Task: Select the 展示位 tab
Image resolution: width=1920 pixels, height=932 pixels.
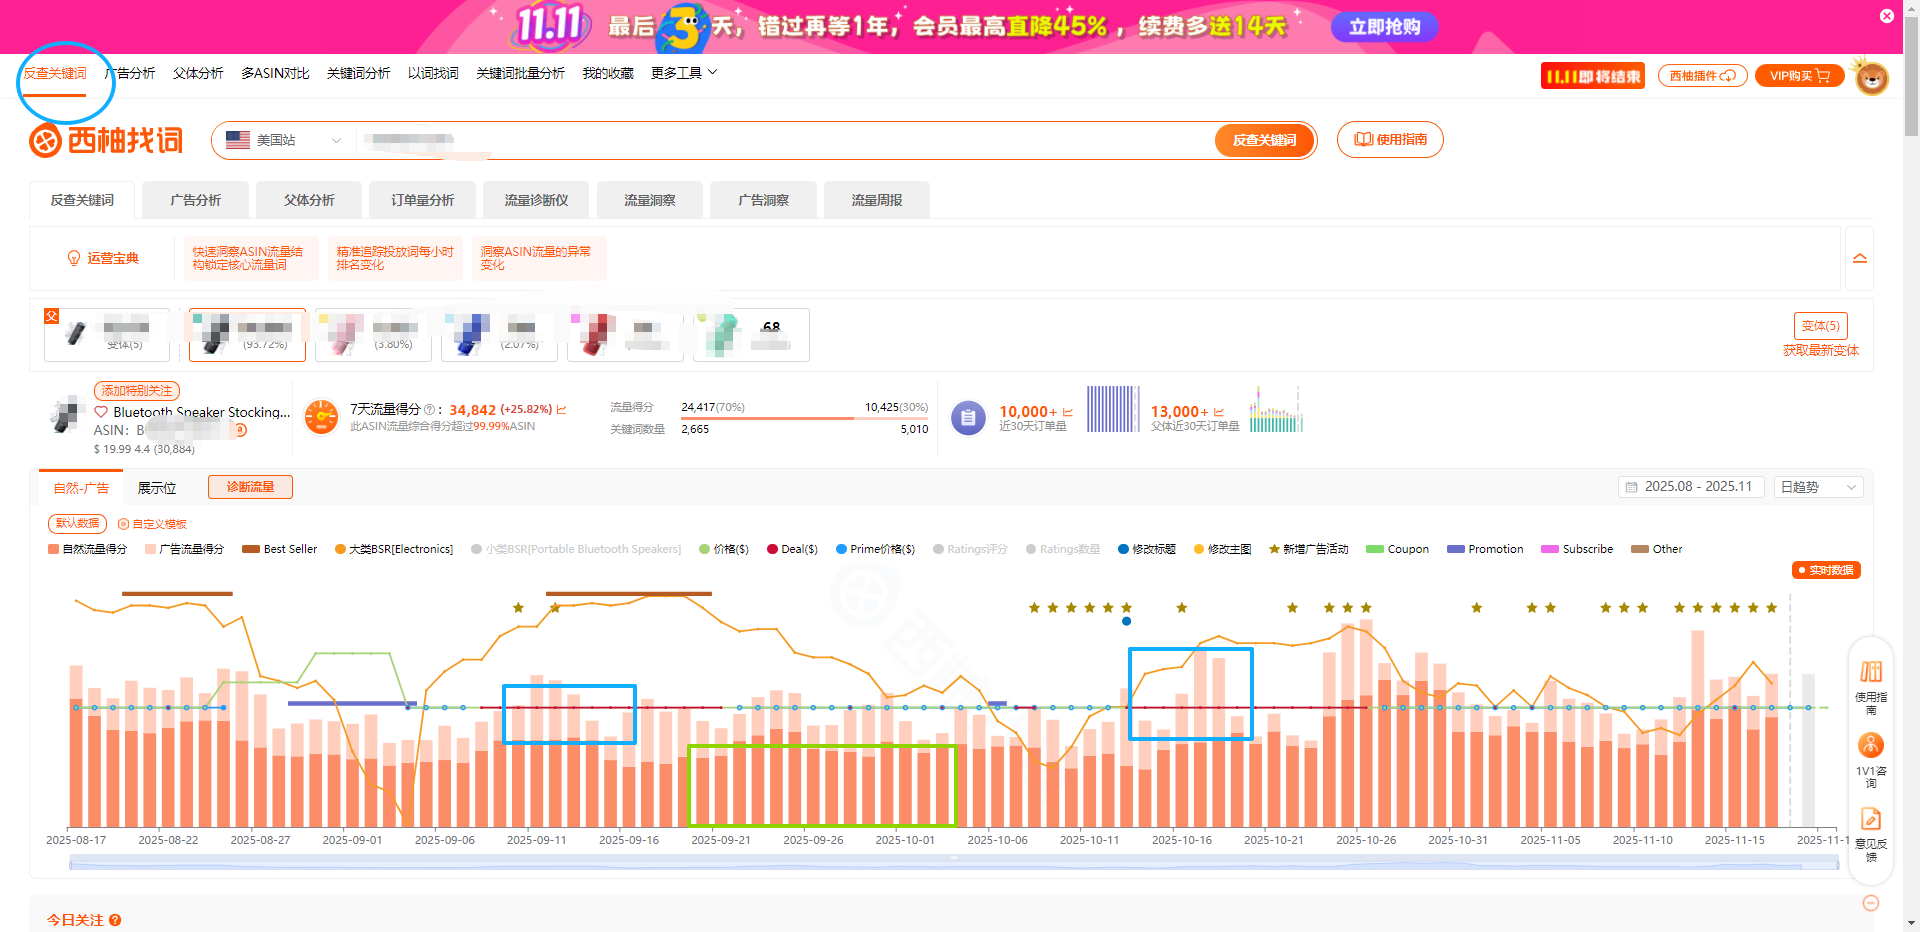Action: click(x=157, y=488)
